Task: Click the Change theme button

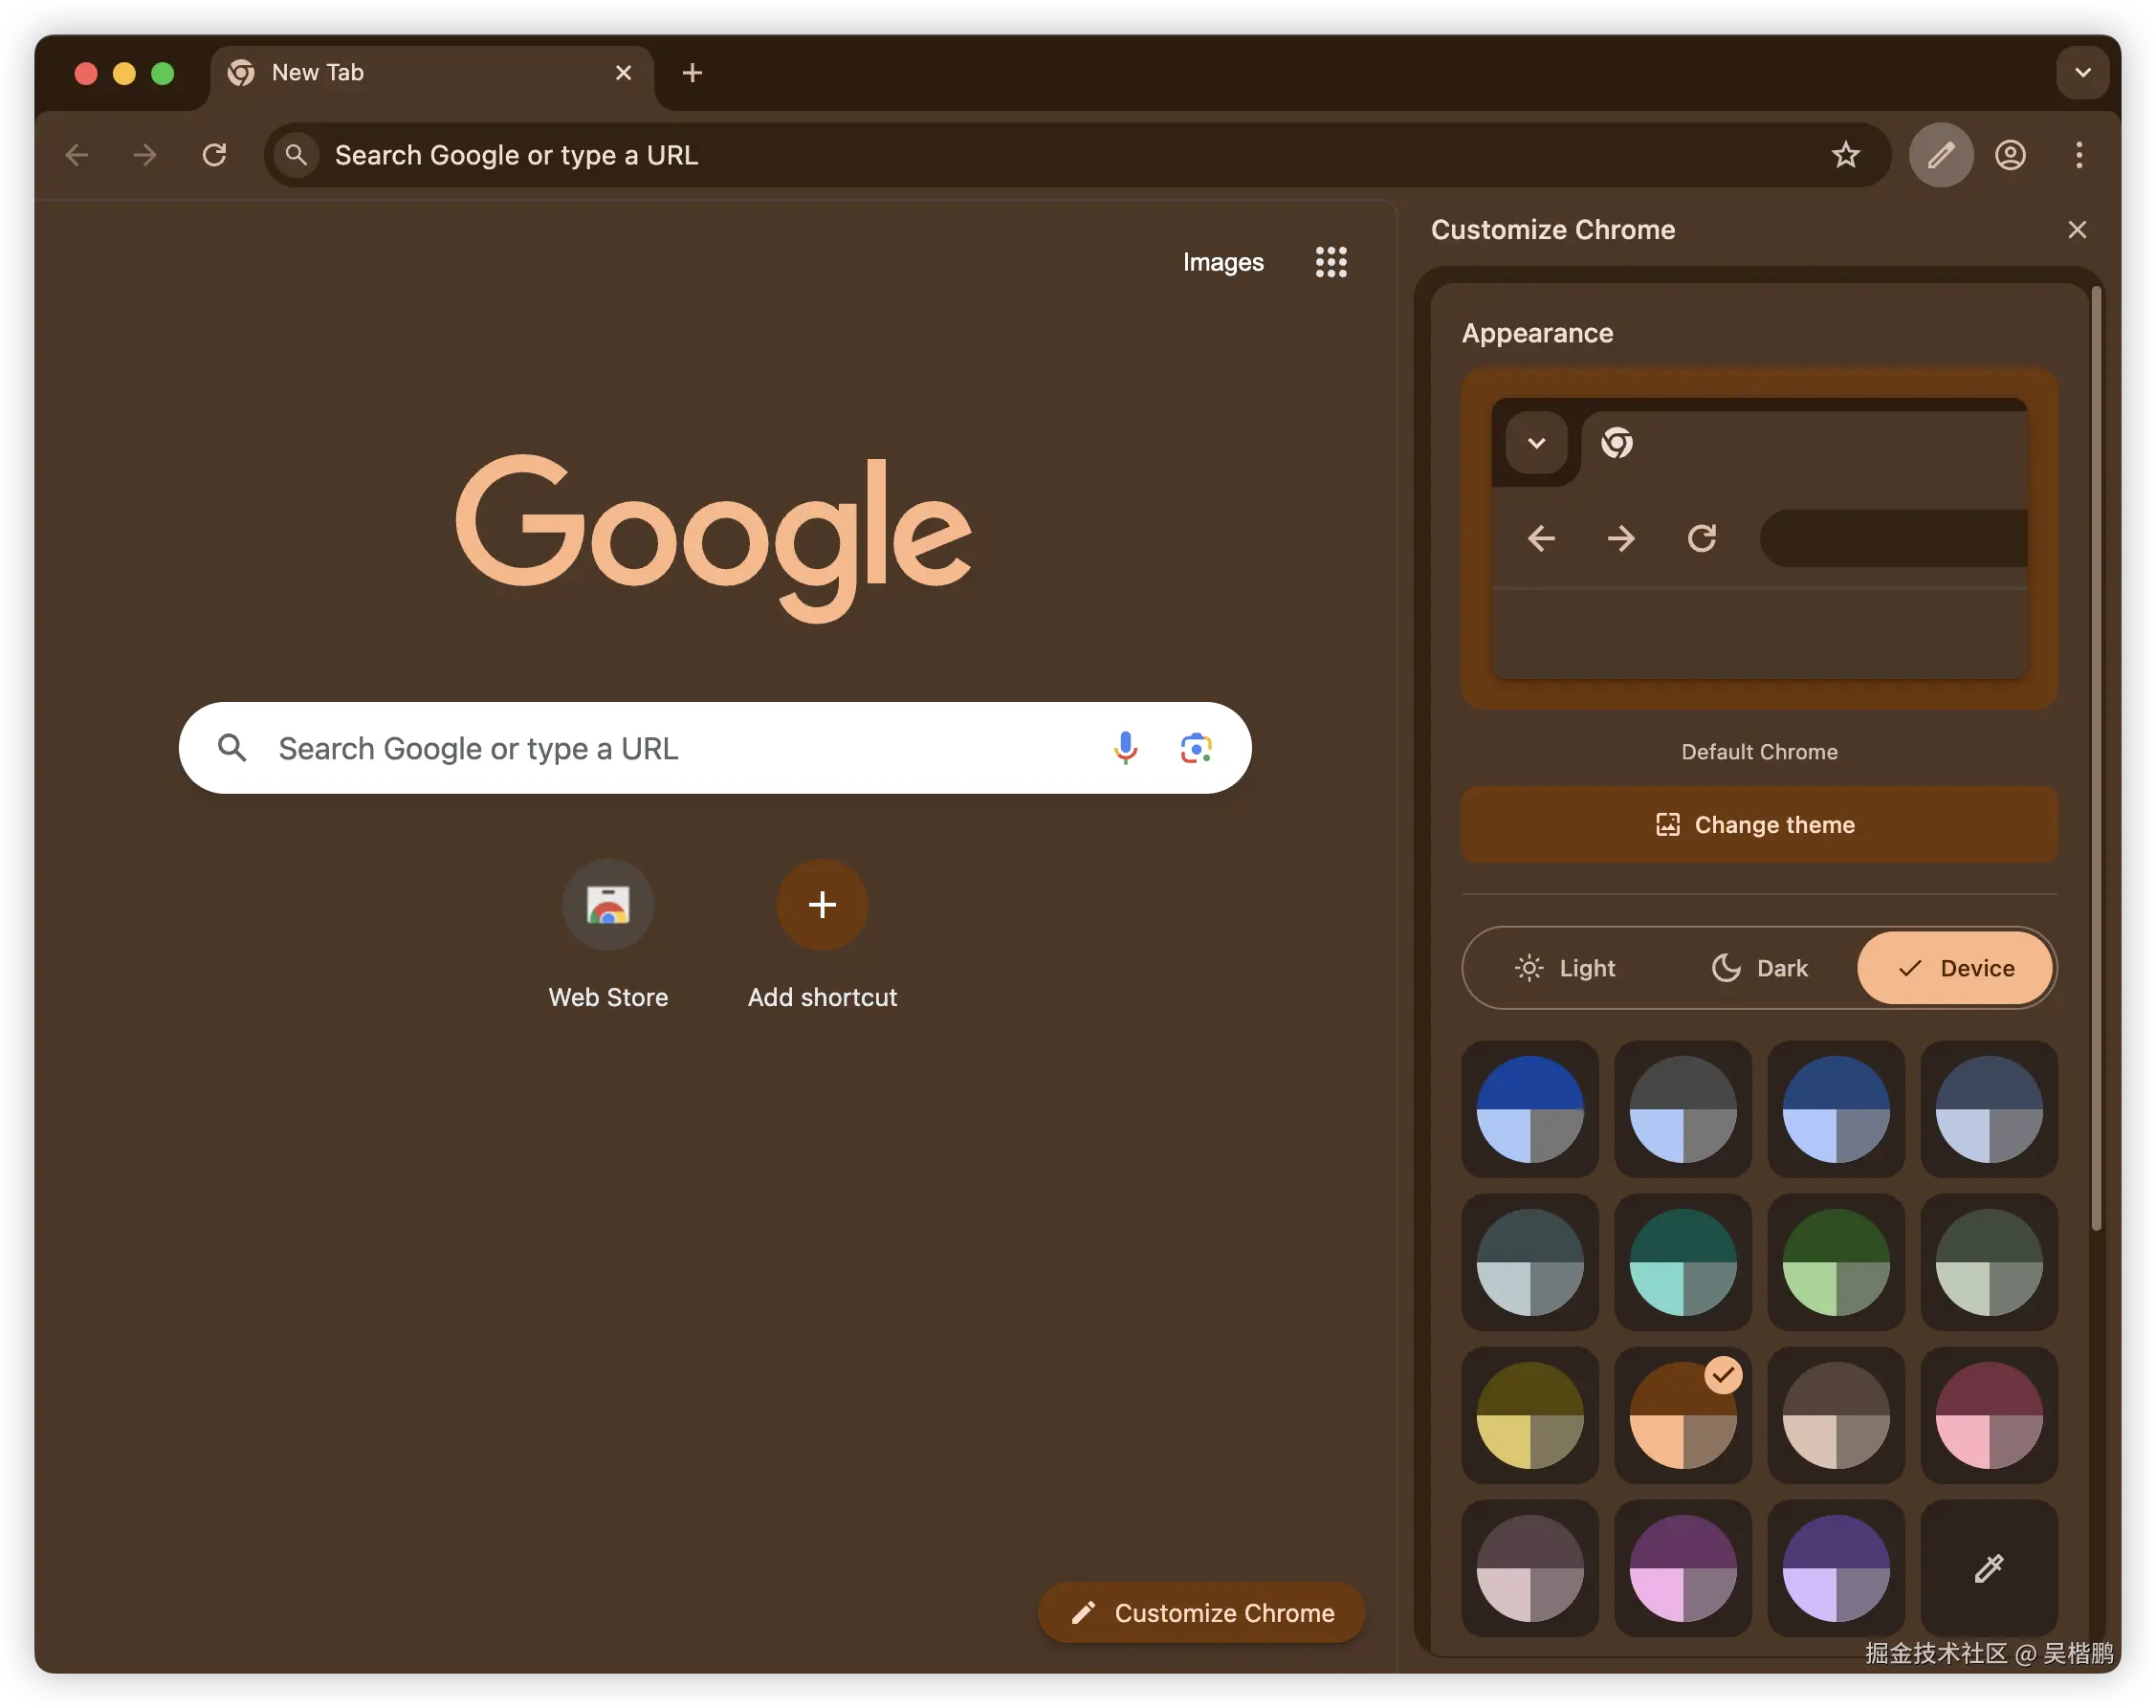Action: 1758,824
